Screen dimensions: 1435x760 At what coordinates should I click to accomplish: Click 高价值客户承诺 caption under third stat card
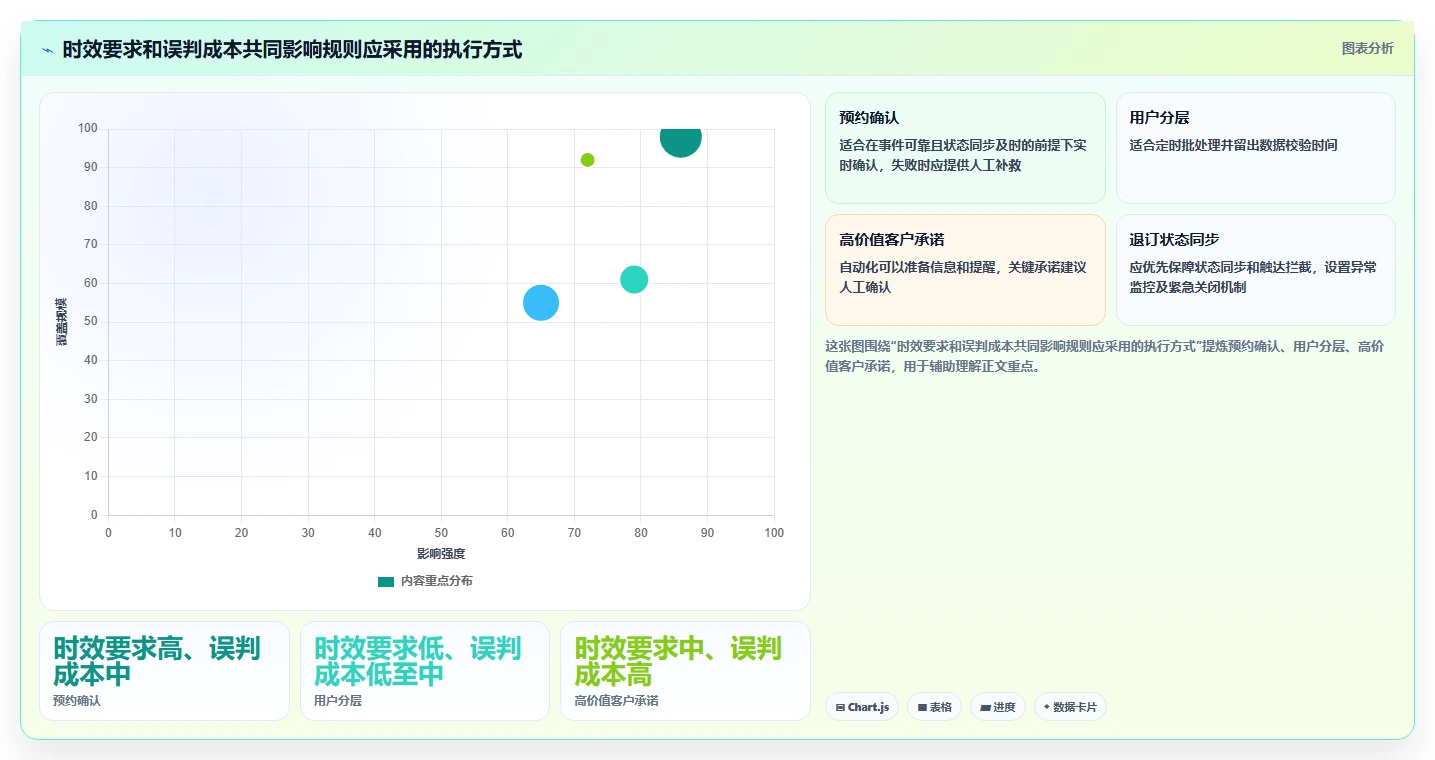616,701
